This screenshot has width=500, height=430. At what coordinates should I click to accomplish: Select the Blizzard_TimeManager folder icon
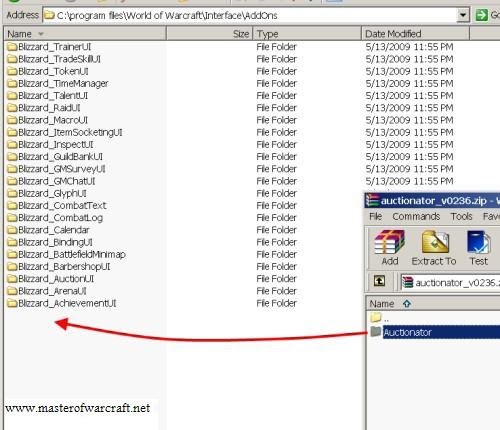tap(12, 83)
